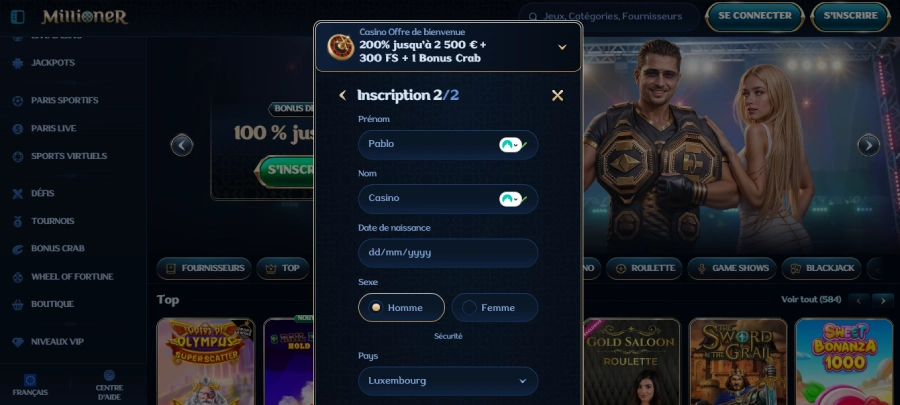Go to Boutique shop in sidebar

[52, 304]
